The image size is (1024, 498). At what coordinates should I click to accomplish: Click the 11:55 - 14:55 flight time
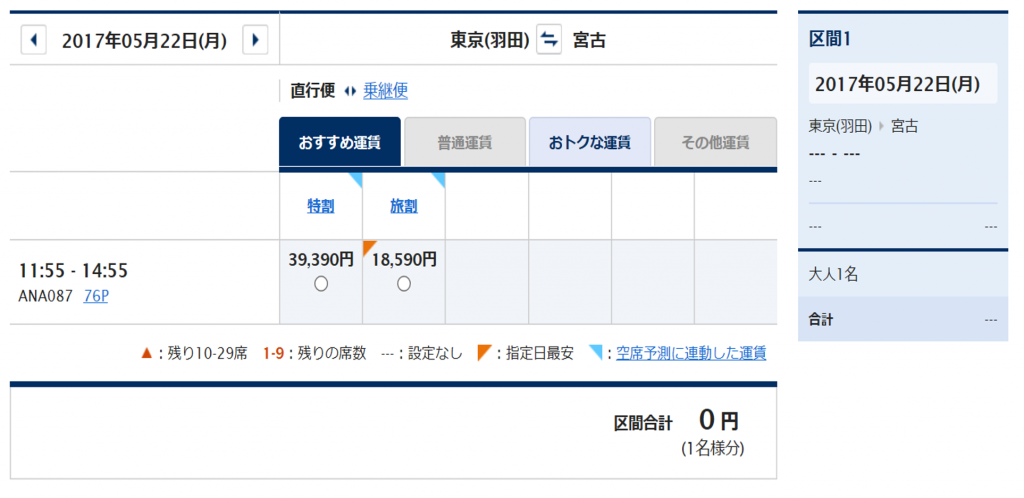[73, 270]
